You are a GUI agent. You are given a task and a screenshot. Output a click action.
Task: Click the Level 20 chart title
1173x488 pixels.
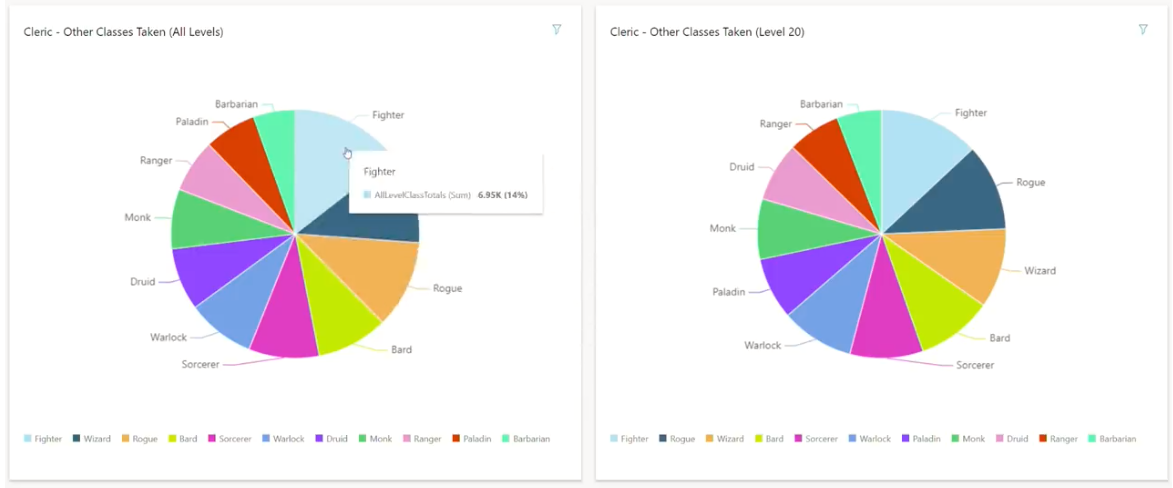707,32
